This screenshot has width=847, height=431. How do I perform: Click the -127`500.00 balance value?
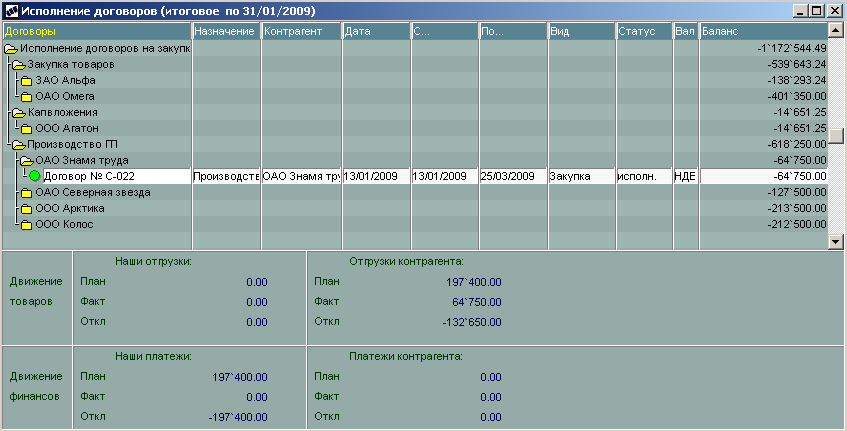point(797,192)
